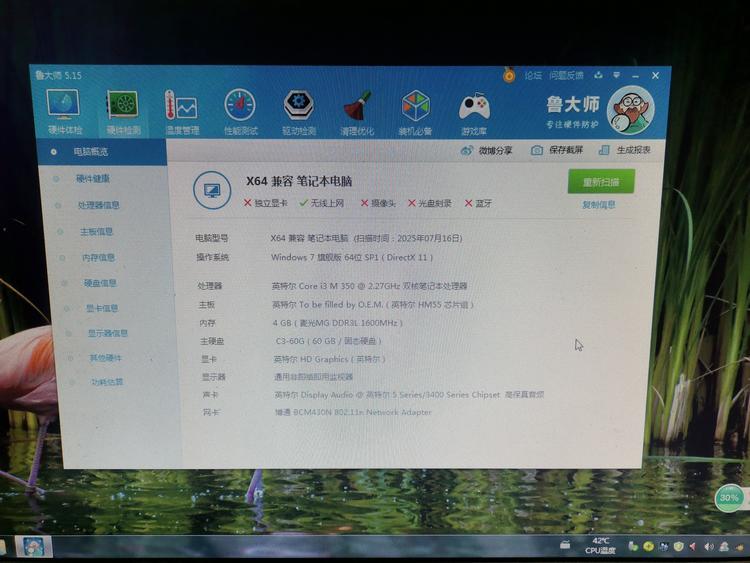Open 其他硬件 in the sidebar
The image size is (750, 563).
[x=106, y=358]
